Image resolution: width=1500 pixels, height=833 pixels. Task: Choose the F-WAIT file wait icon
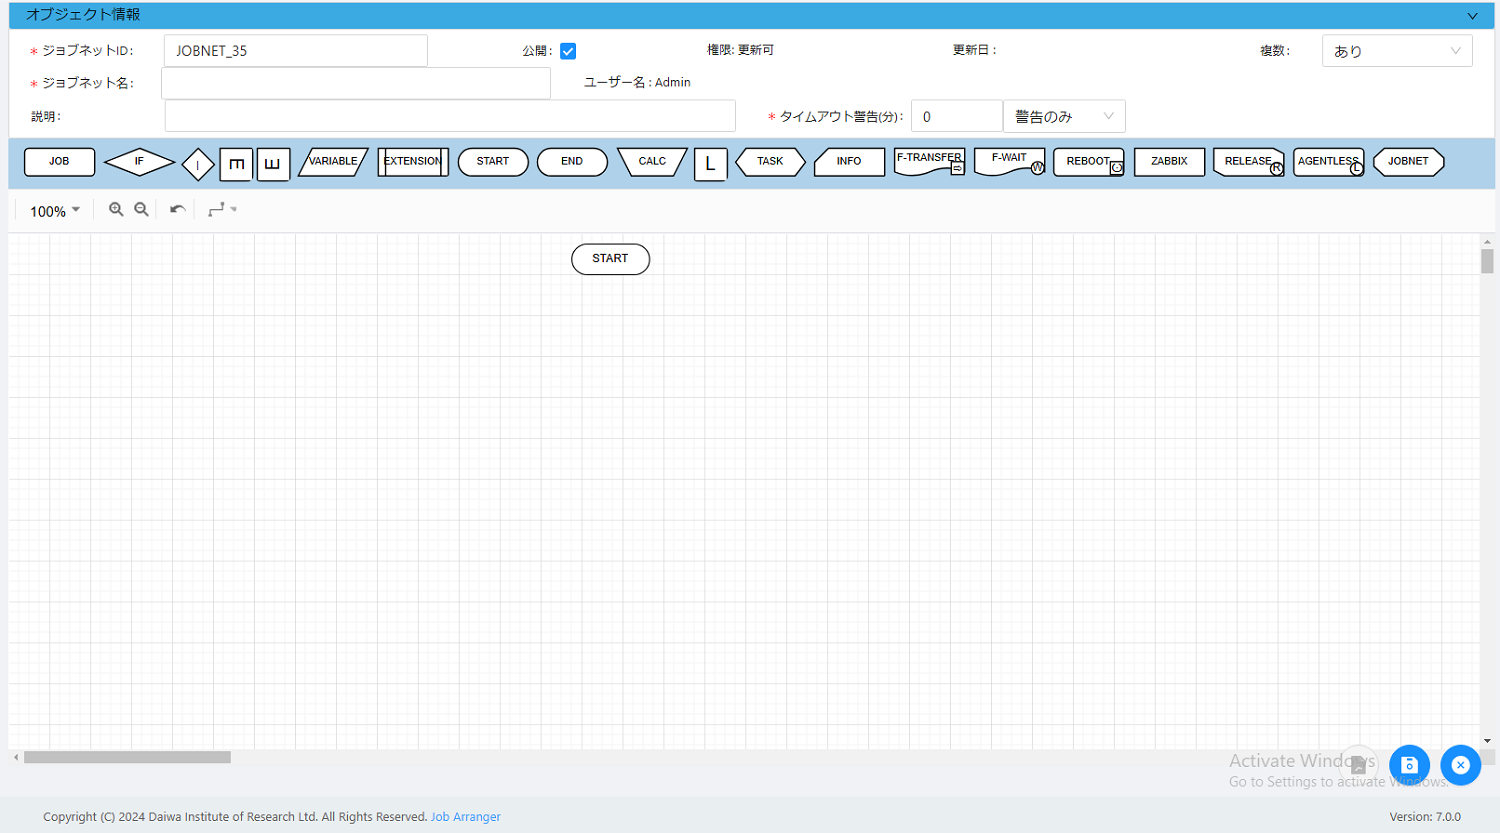click(x=1008, y=161)
